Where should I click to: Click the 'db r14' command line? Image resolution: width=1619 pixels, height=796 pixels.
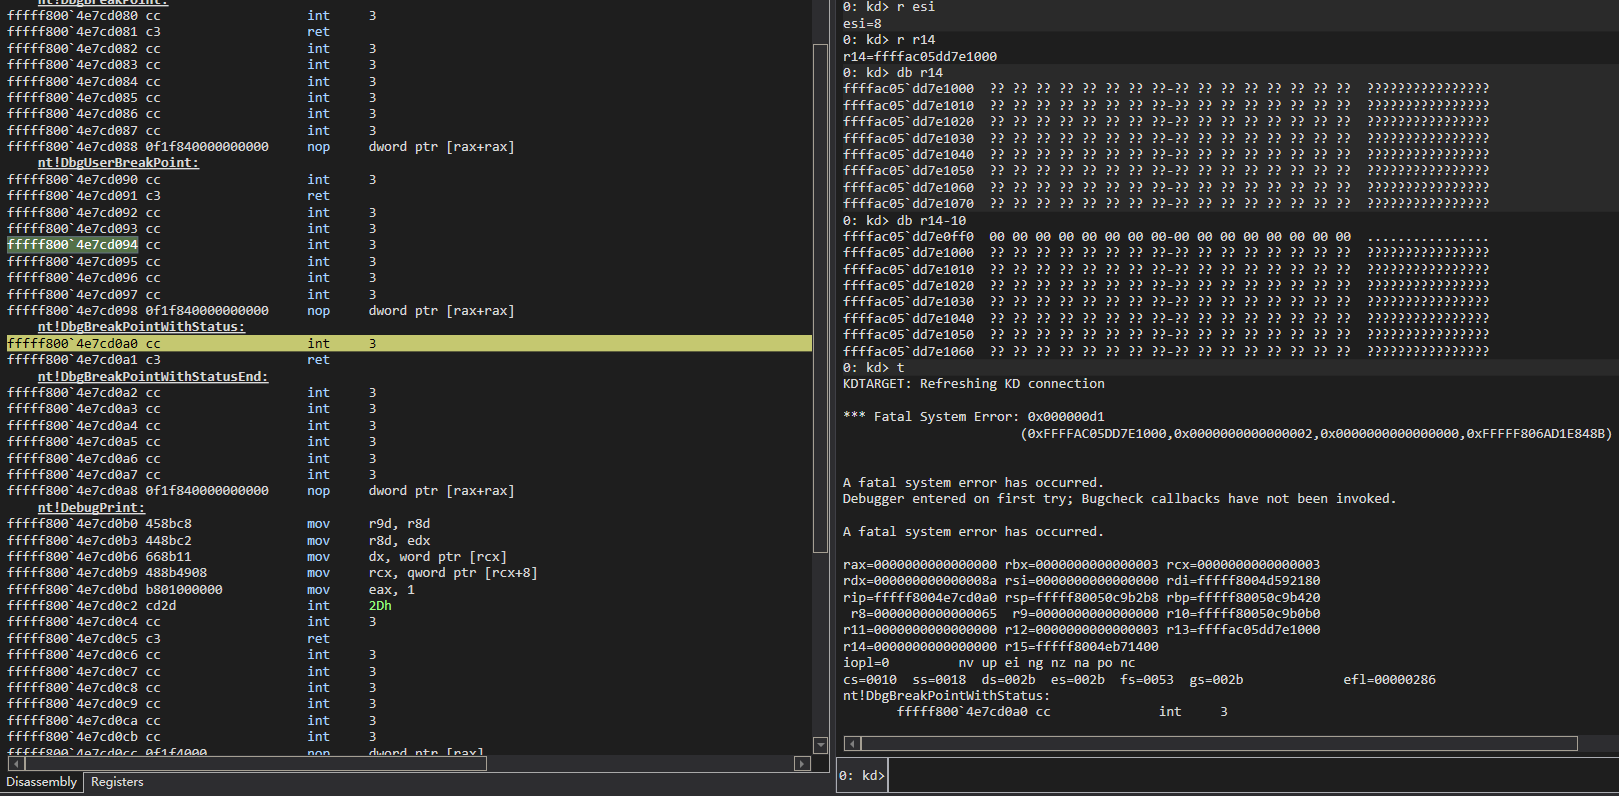click(893, 73)
